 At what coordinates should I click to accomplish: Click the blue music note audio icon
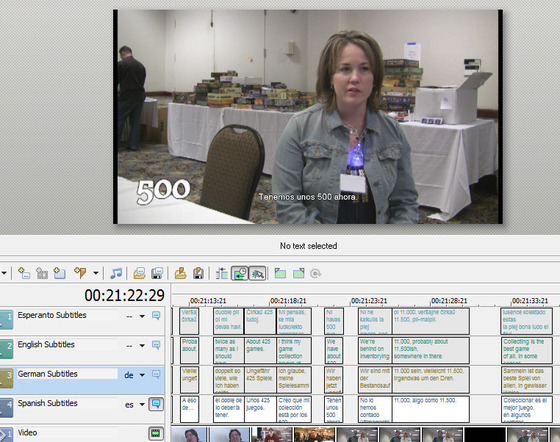point(116,273)
